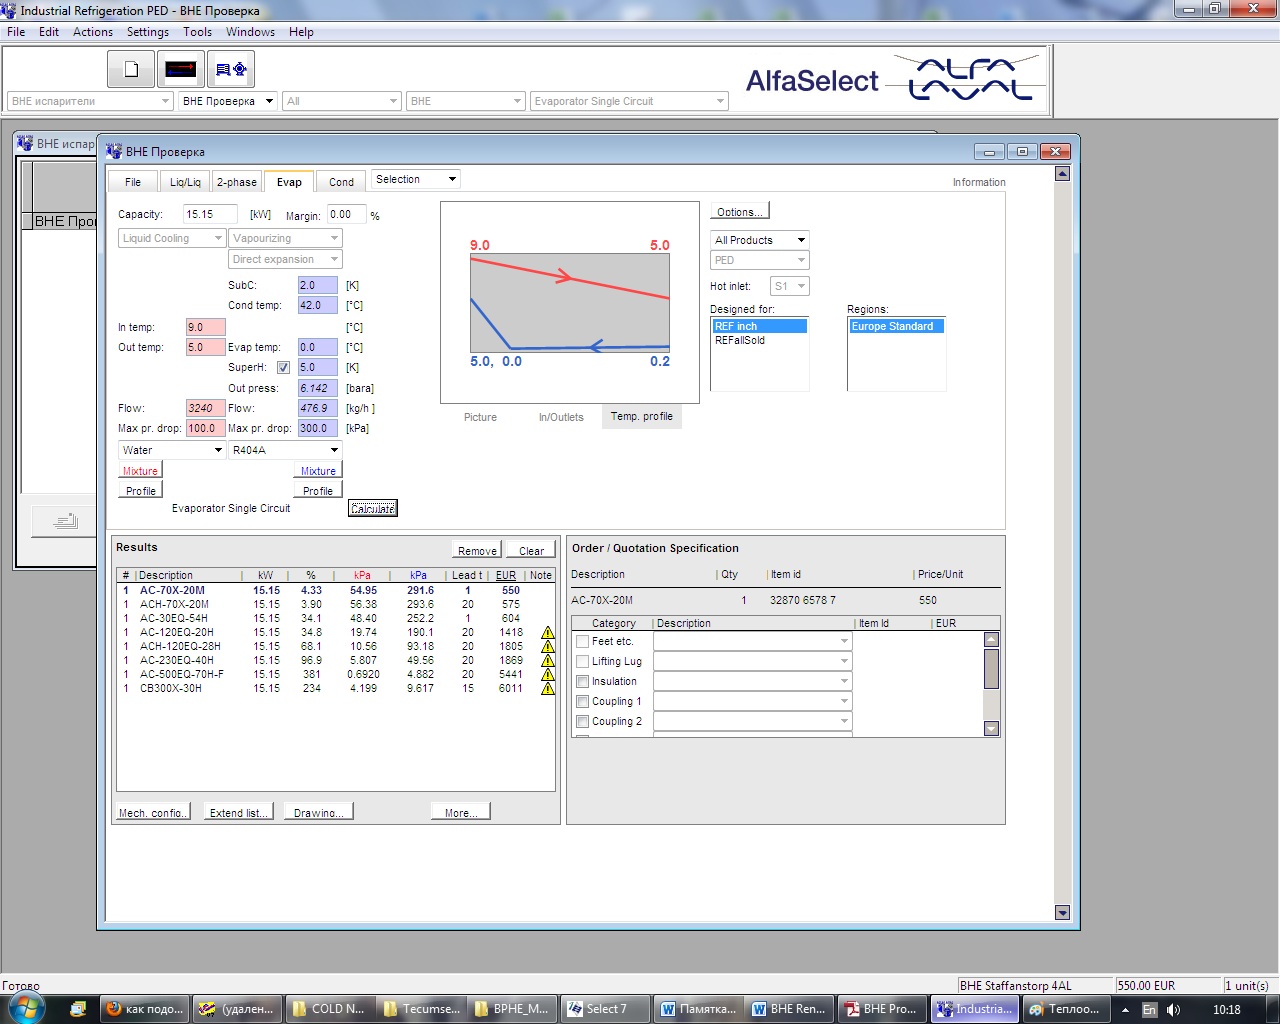Click the printer-settings toolbar icon
1280x1024 pixels.
231,69
